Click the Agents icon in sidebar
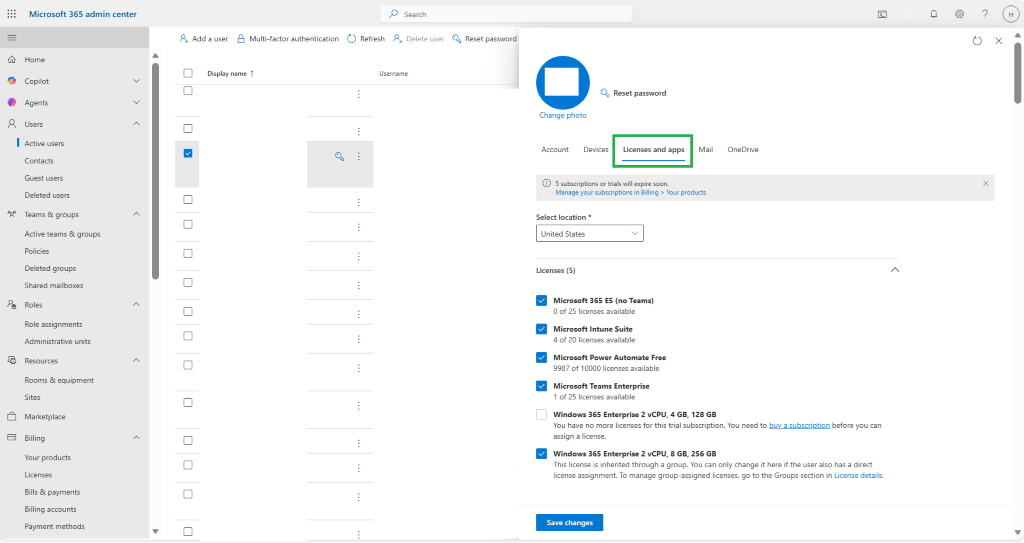 point(12,103)
